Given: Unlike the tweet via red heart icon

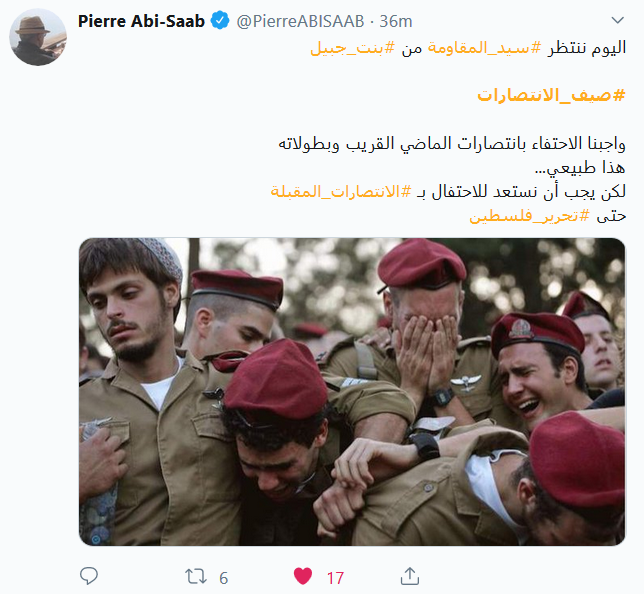Looking at the screenshot, I should [303, 576].
